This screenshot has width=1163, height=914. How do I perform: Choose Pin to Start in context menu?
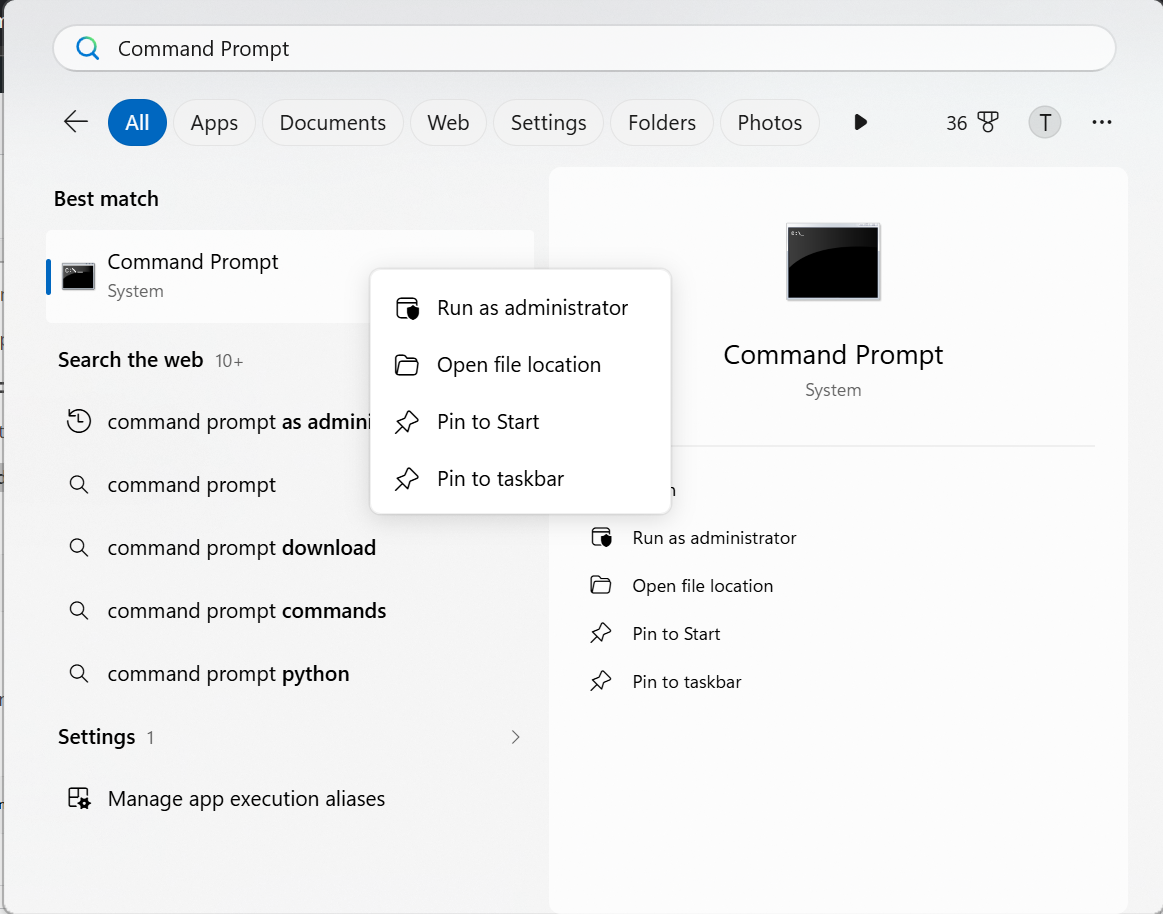point(520,421)
